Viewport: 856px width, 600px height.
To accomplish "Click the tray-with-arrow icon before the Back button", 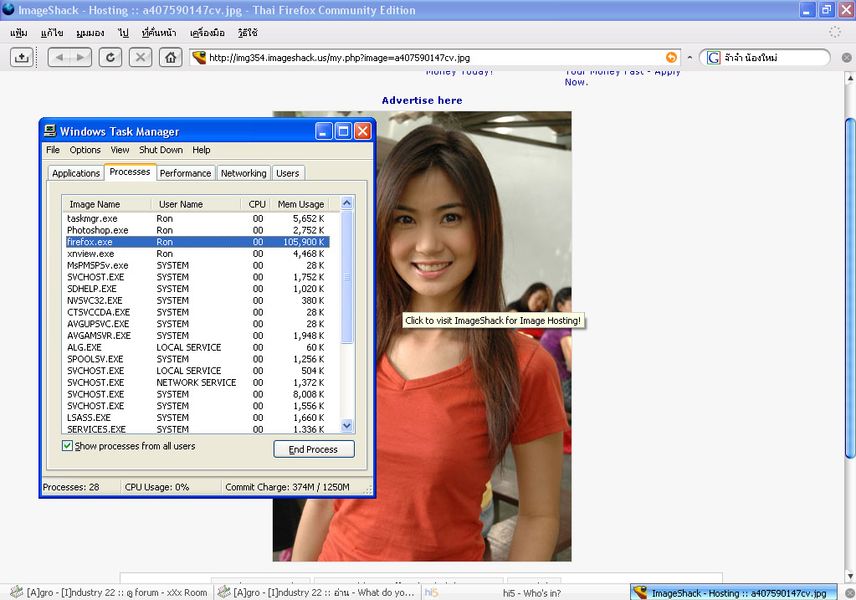I will (22, 57).
